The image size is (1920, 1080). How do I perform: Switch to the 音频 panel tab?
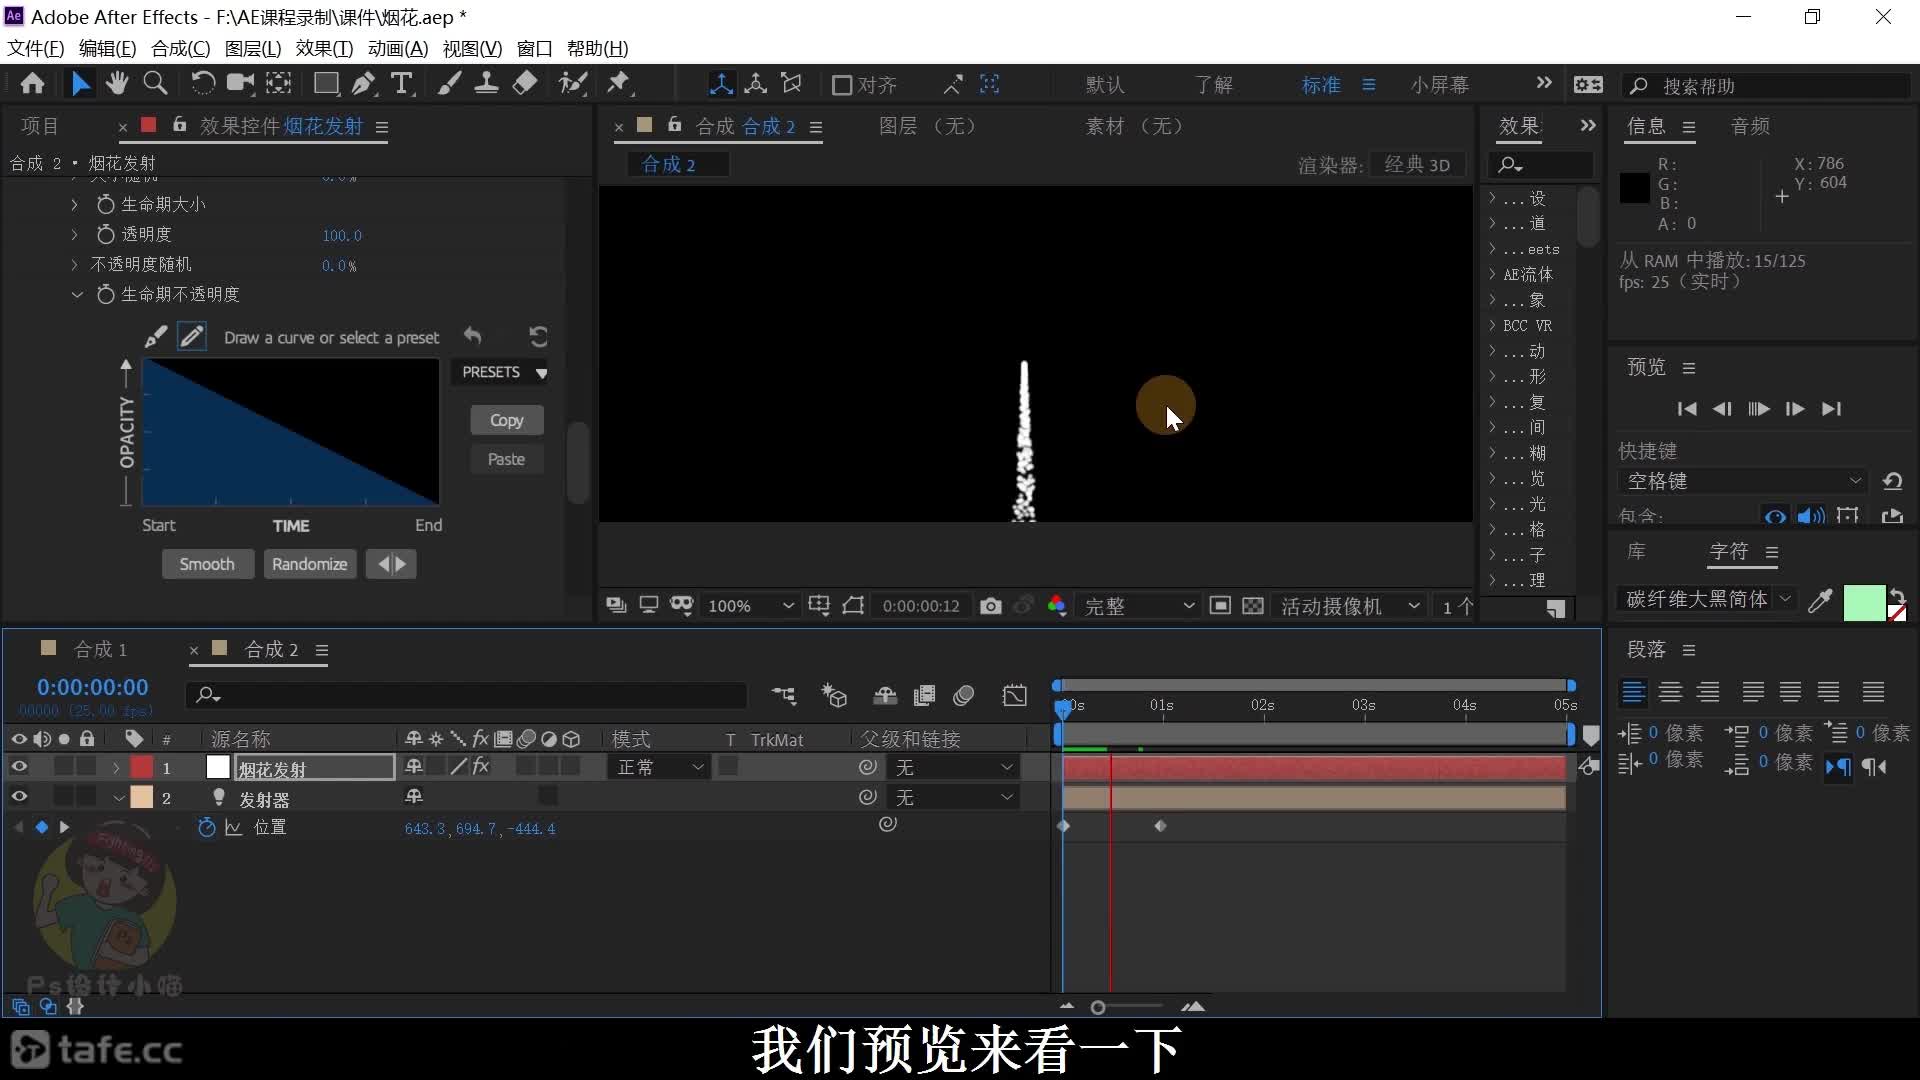pos(1750,126)
